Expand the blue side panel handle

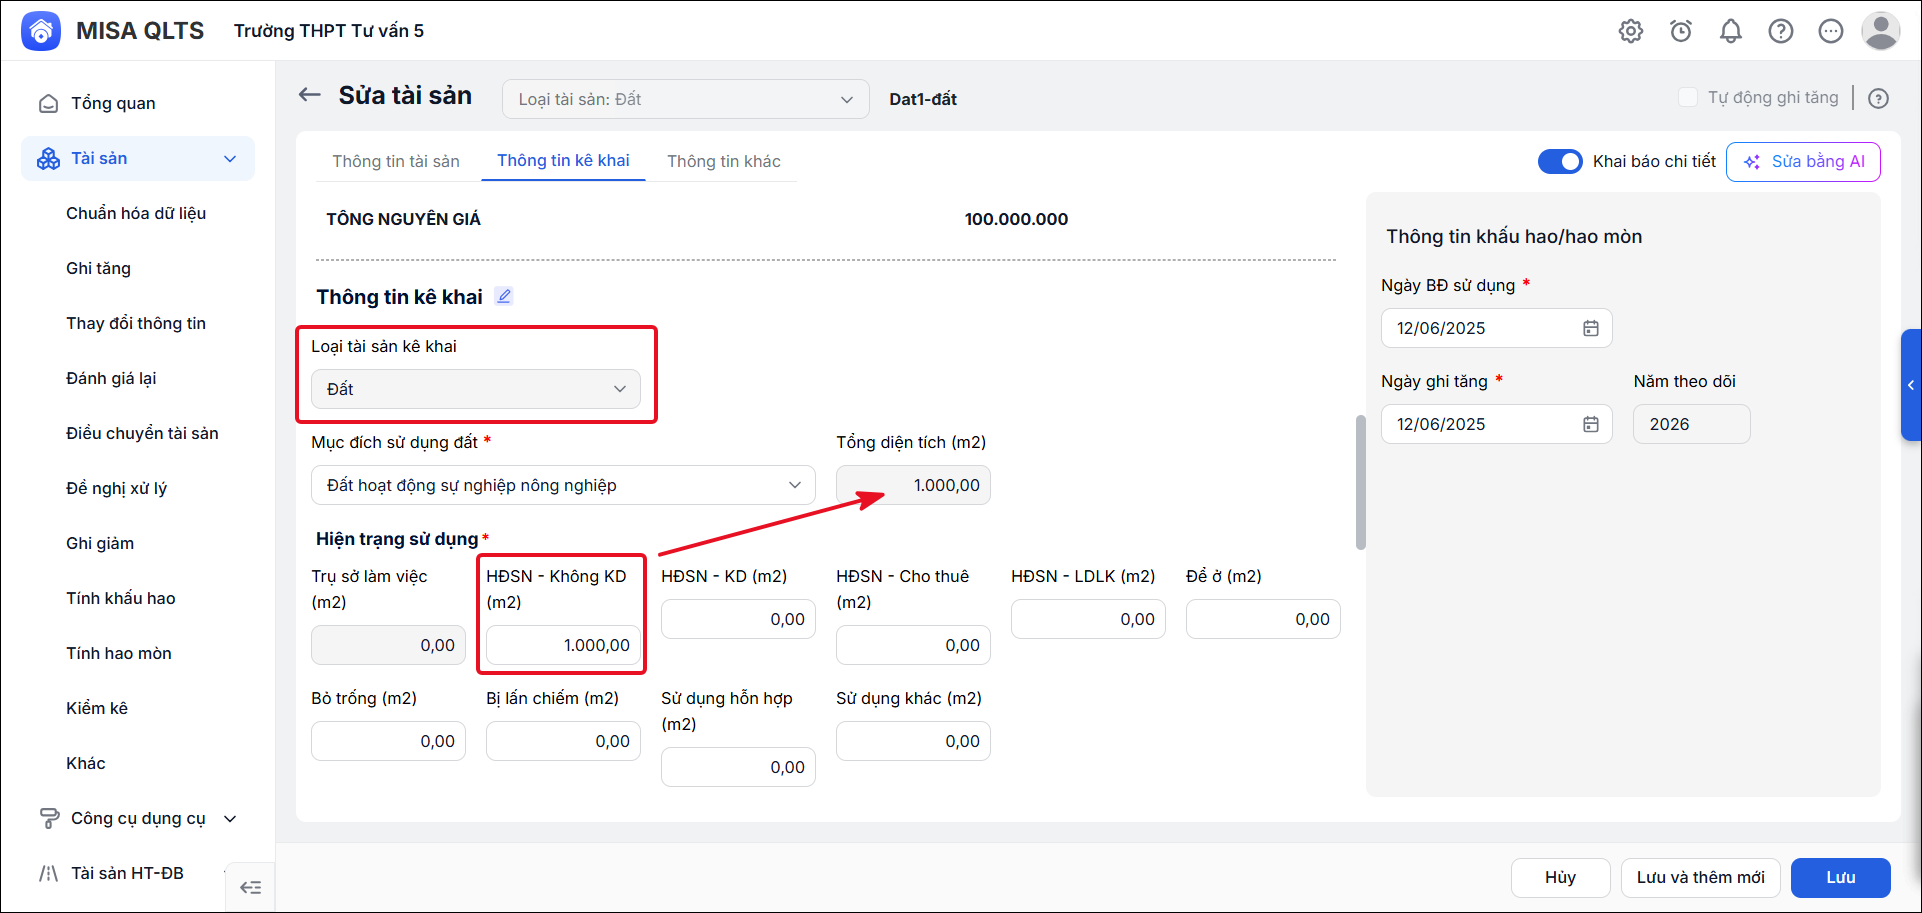tap(1911, 385)
